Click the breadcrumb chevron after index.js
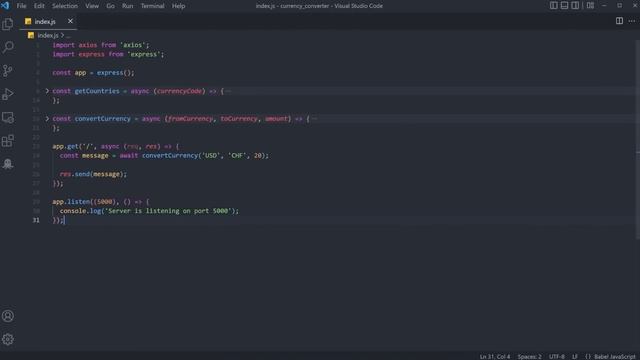The height and width of the screenshot is (360, 640). coord(62,36)
